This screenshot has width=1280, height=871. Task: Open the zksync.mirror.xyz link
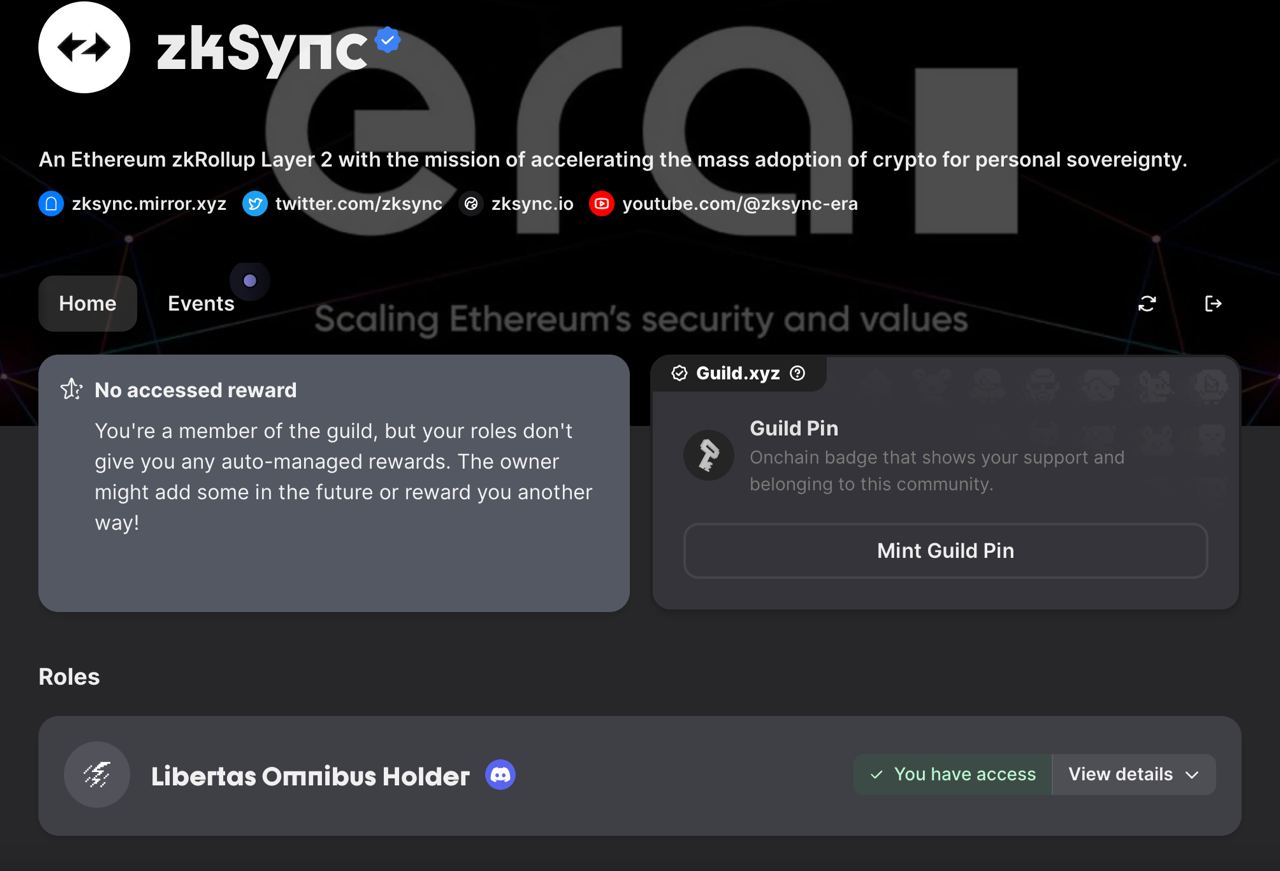[149, 204]
